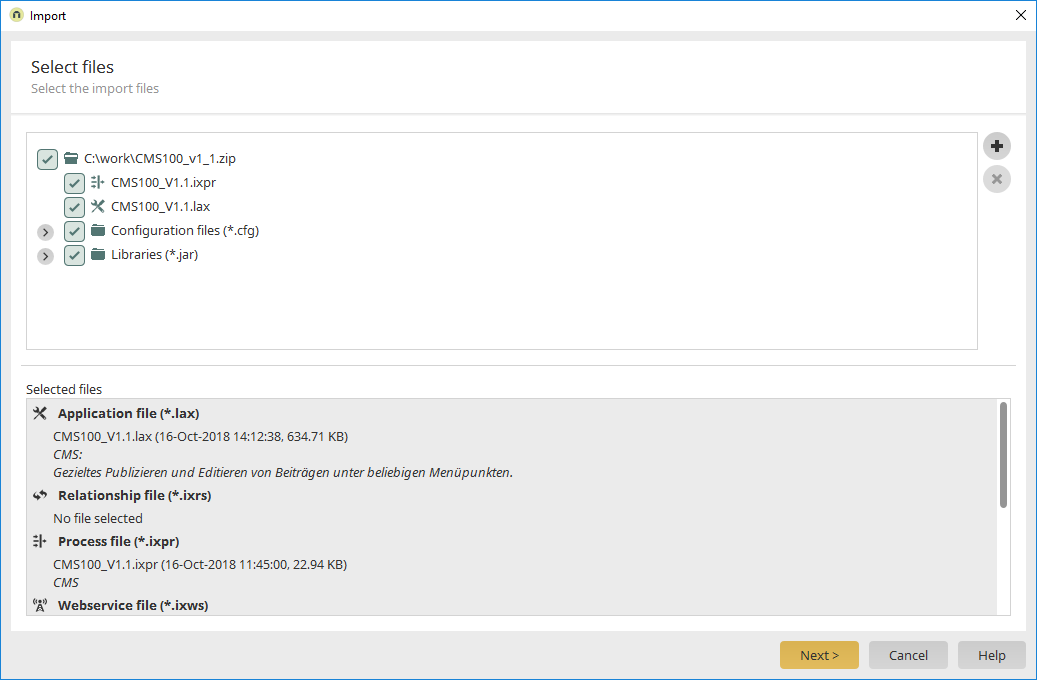Click the Application file (*.lax) heading
Viewport: 1037px width, 680px height.
(x=128, y=413)
